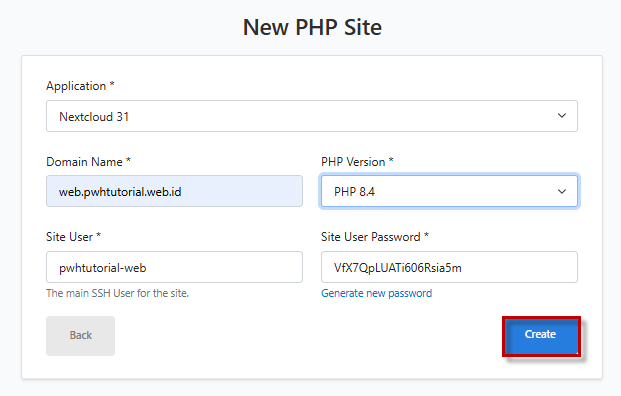Click the main SSH User helper text
The height and width of the screenshot is (396, 621).
point(117,293)
